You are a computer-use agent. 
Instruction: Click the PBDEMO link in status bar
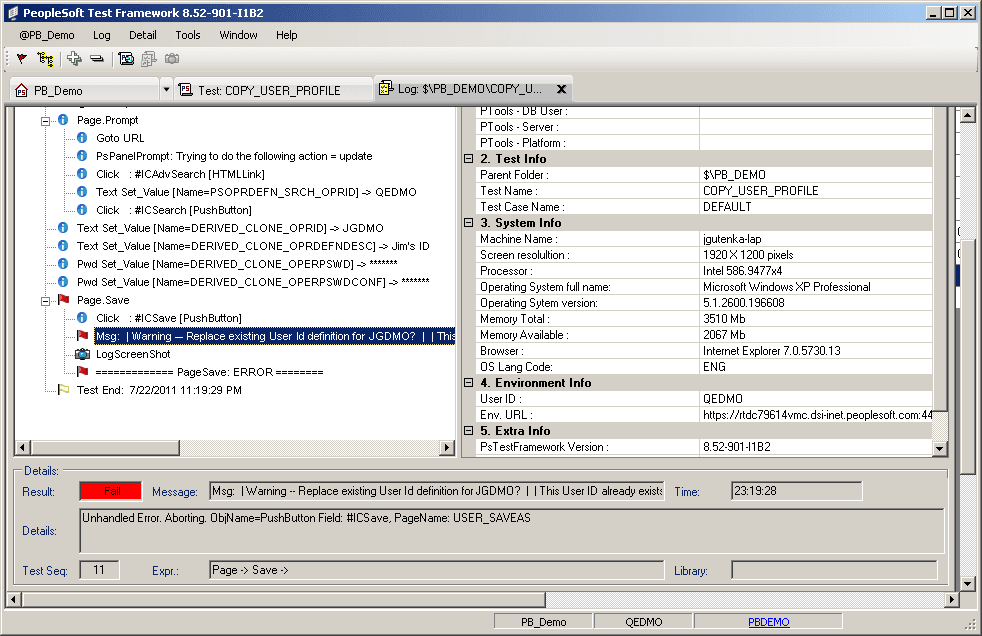(x=768, y=621)
